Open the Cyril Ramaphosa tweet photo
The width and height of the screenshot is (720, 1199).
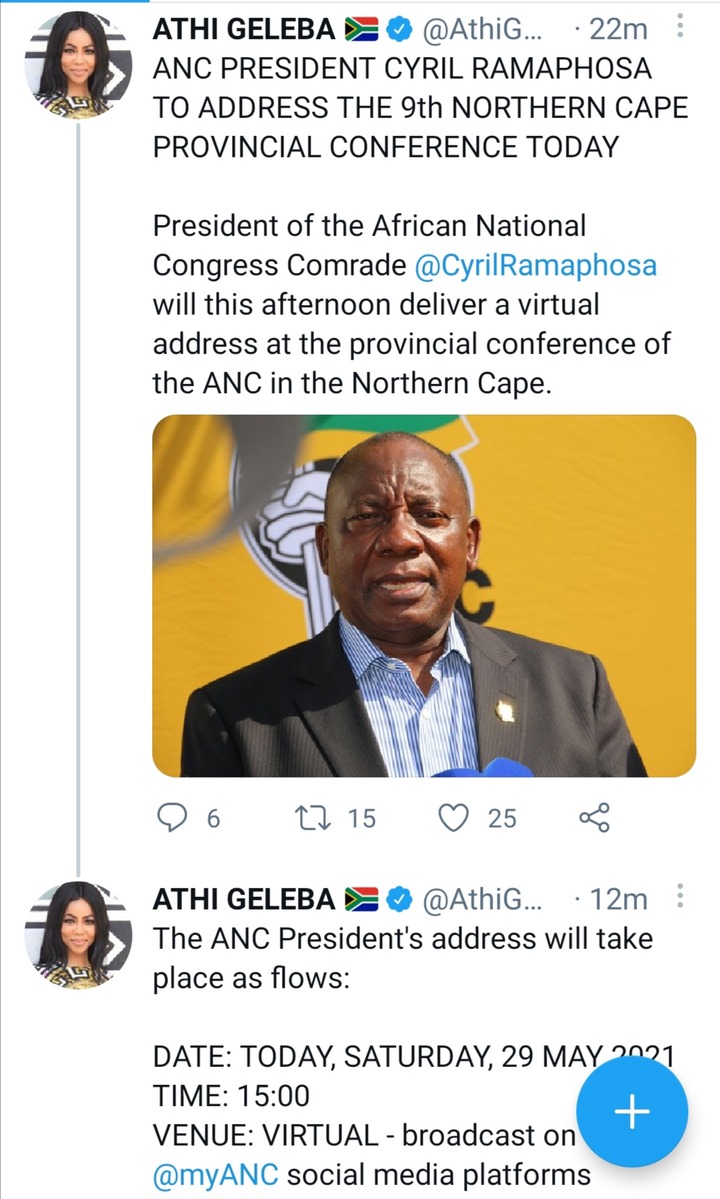(x=424, y=595)
